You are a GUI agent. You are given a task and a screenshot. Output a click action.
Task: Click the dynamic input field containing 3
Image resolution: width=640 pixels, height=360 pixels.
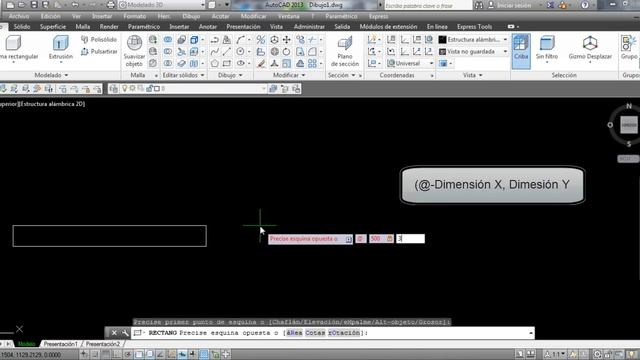[x=410, y=239]
